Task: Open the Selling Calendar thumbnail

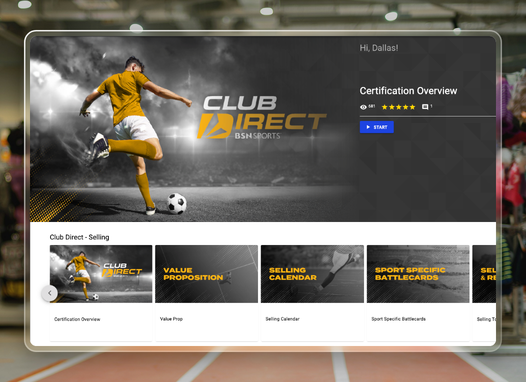Action: click(312, 274)
